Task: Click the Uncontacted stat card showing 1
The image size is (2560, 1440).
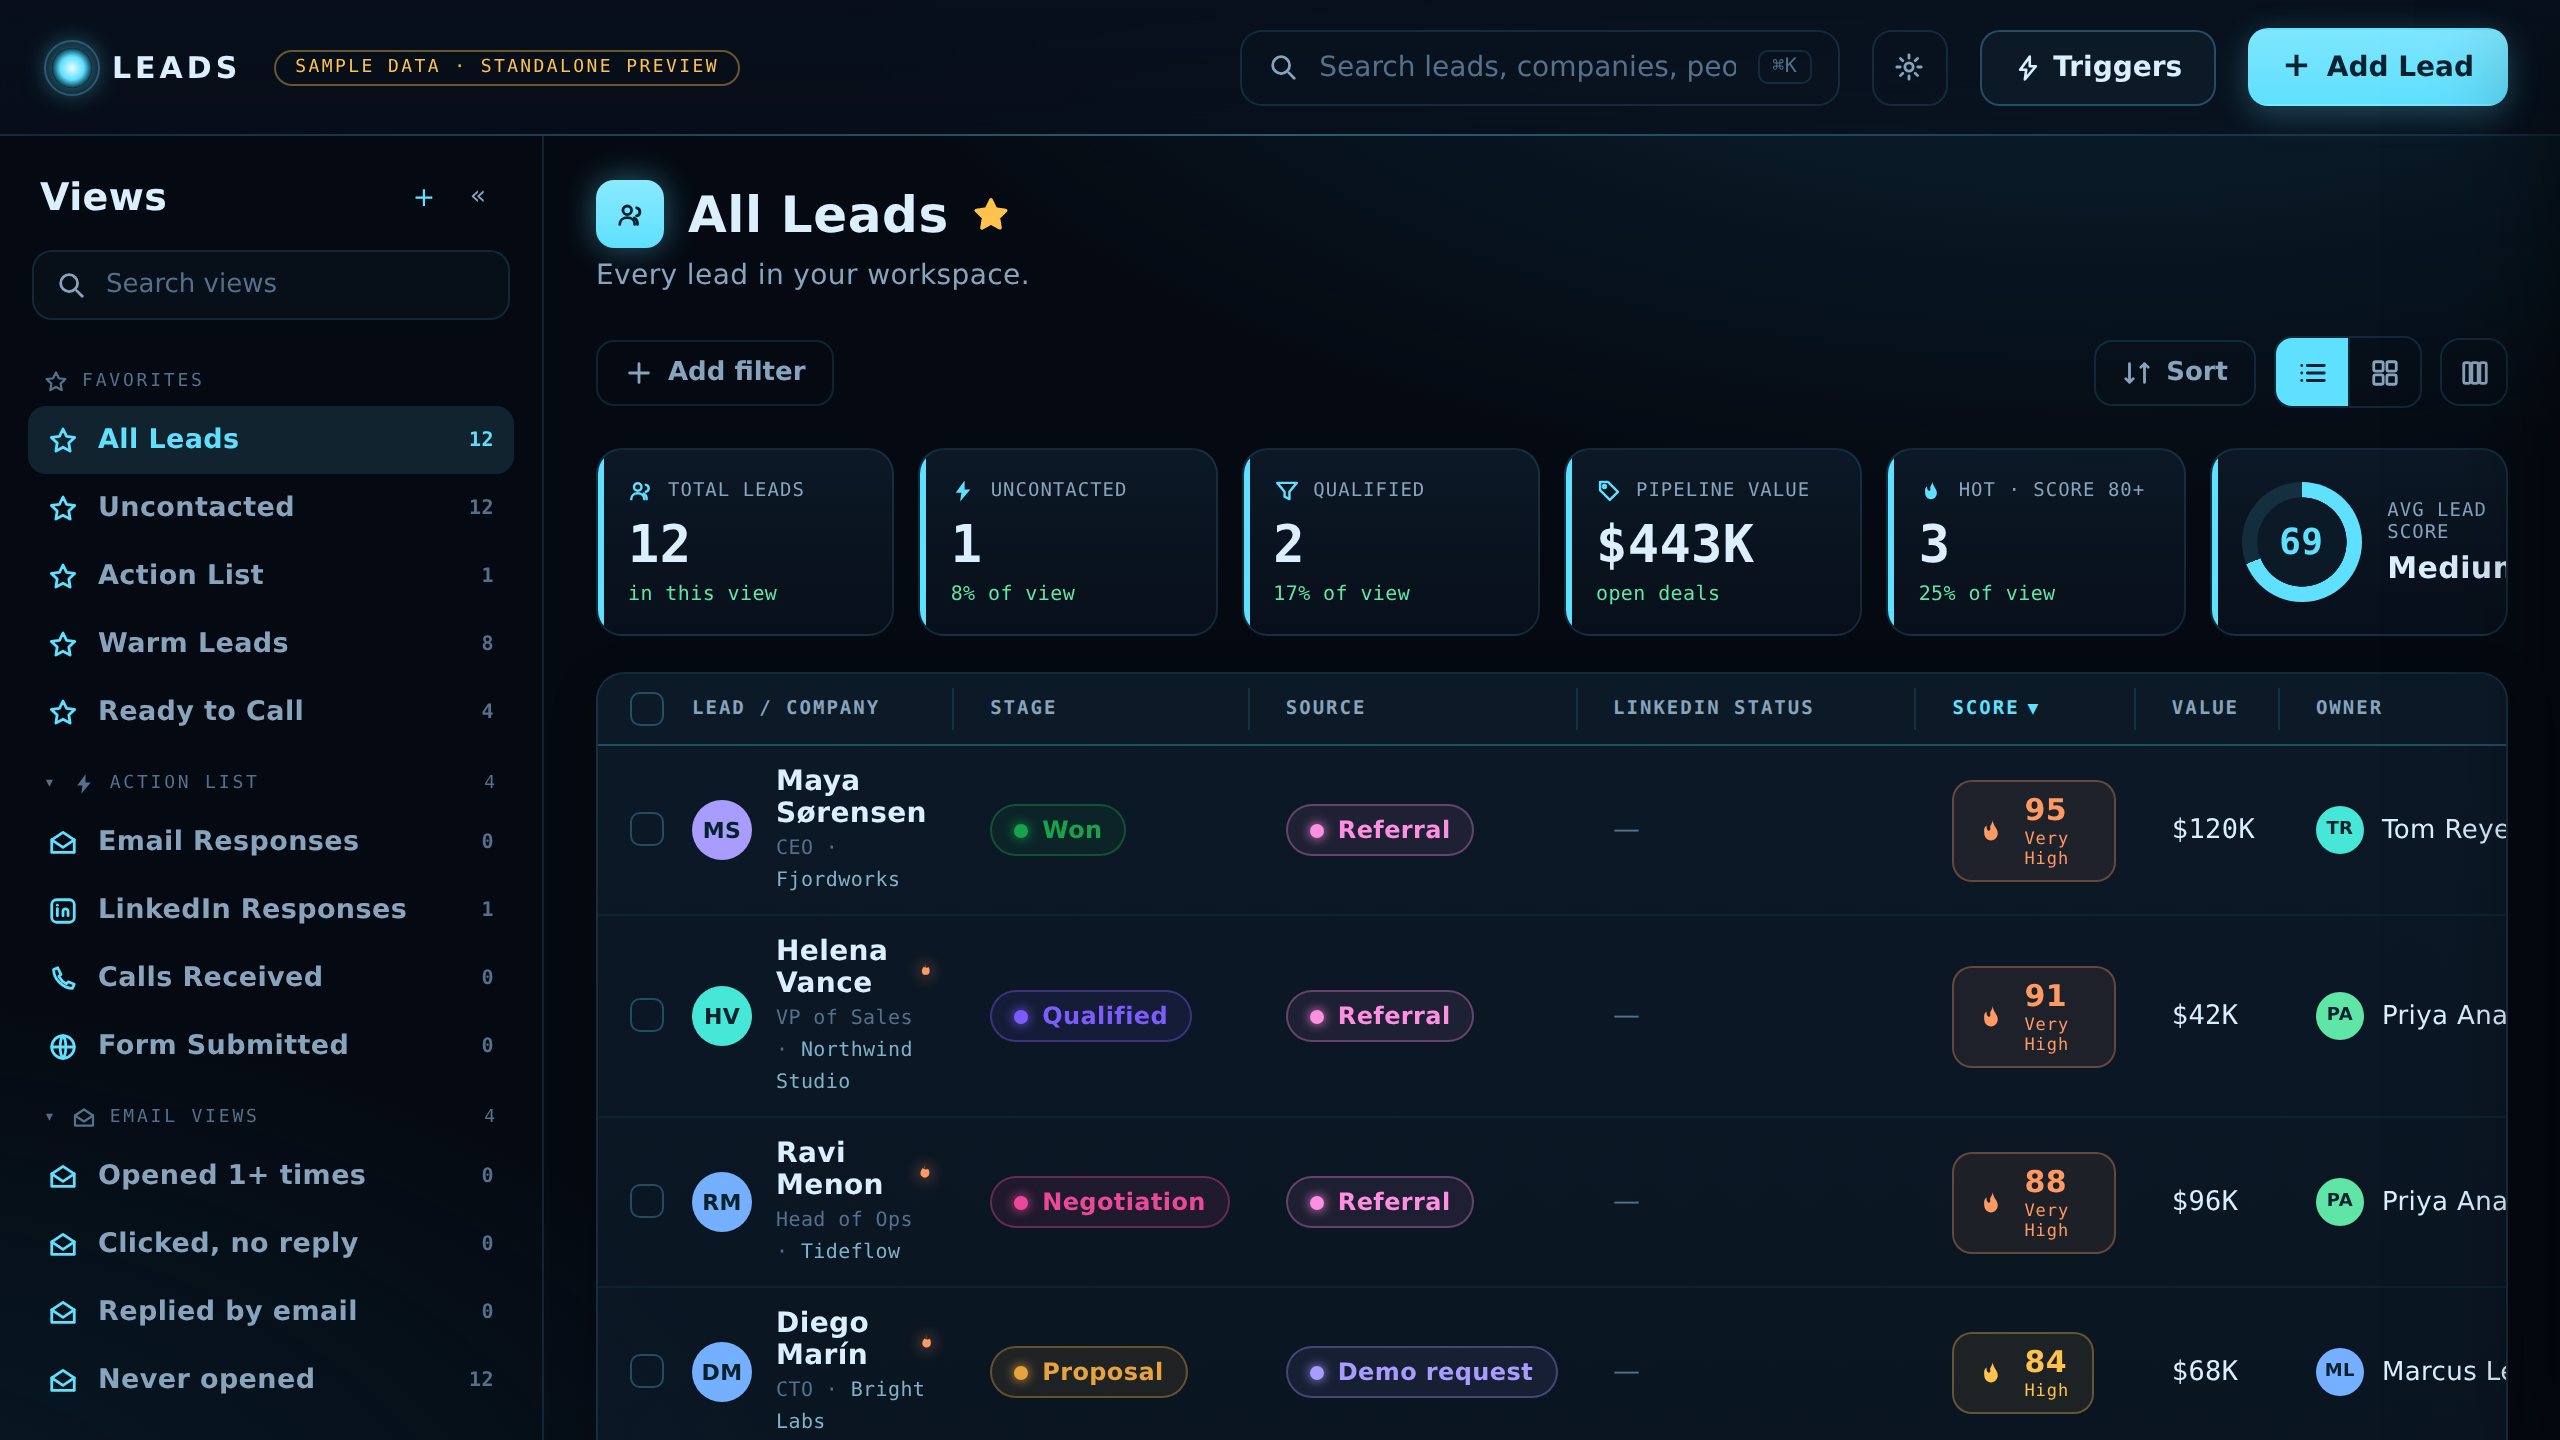Action: [x=1068, y=542]
